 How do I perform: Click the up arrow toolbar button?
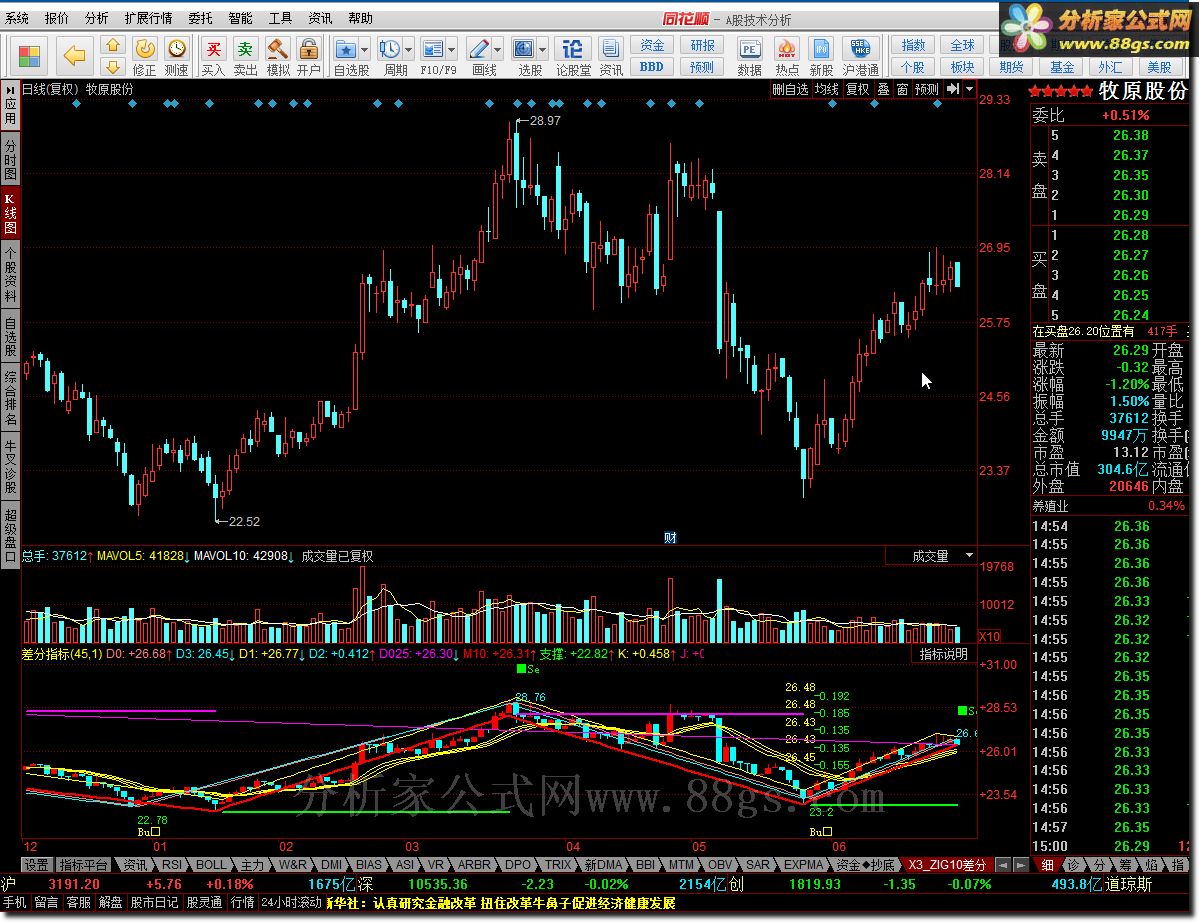pyautogui.click(x=113, y=46)
